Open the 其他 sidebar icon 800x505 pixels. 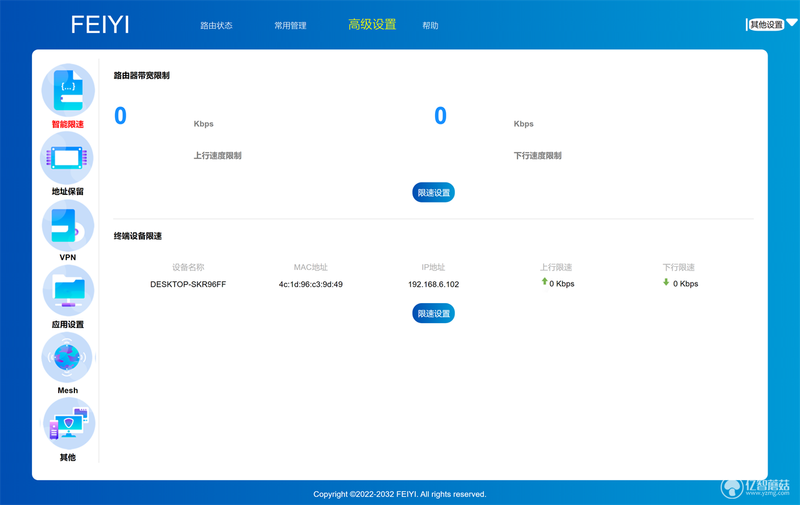point(69,424)
